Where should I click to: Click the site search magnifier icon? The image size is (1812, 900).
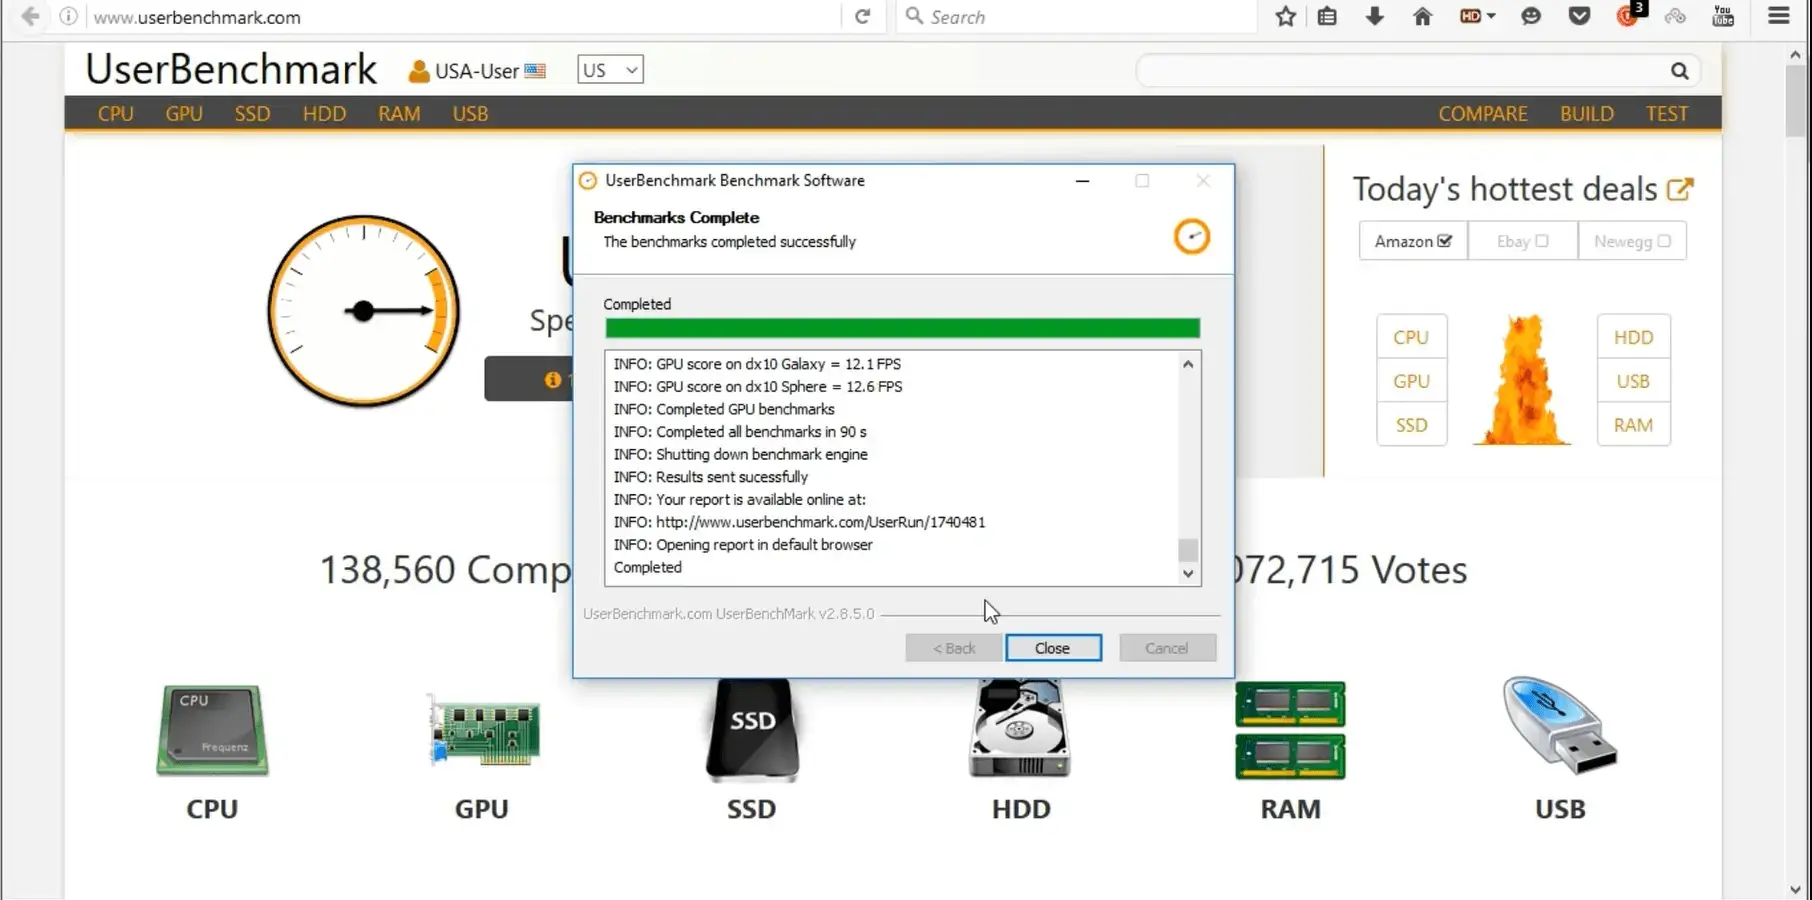pyautogui.click(x=1679, y=71)
